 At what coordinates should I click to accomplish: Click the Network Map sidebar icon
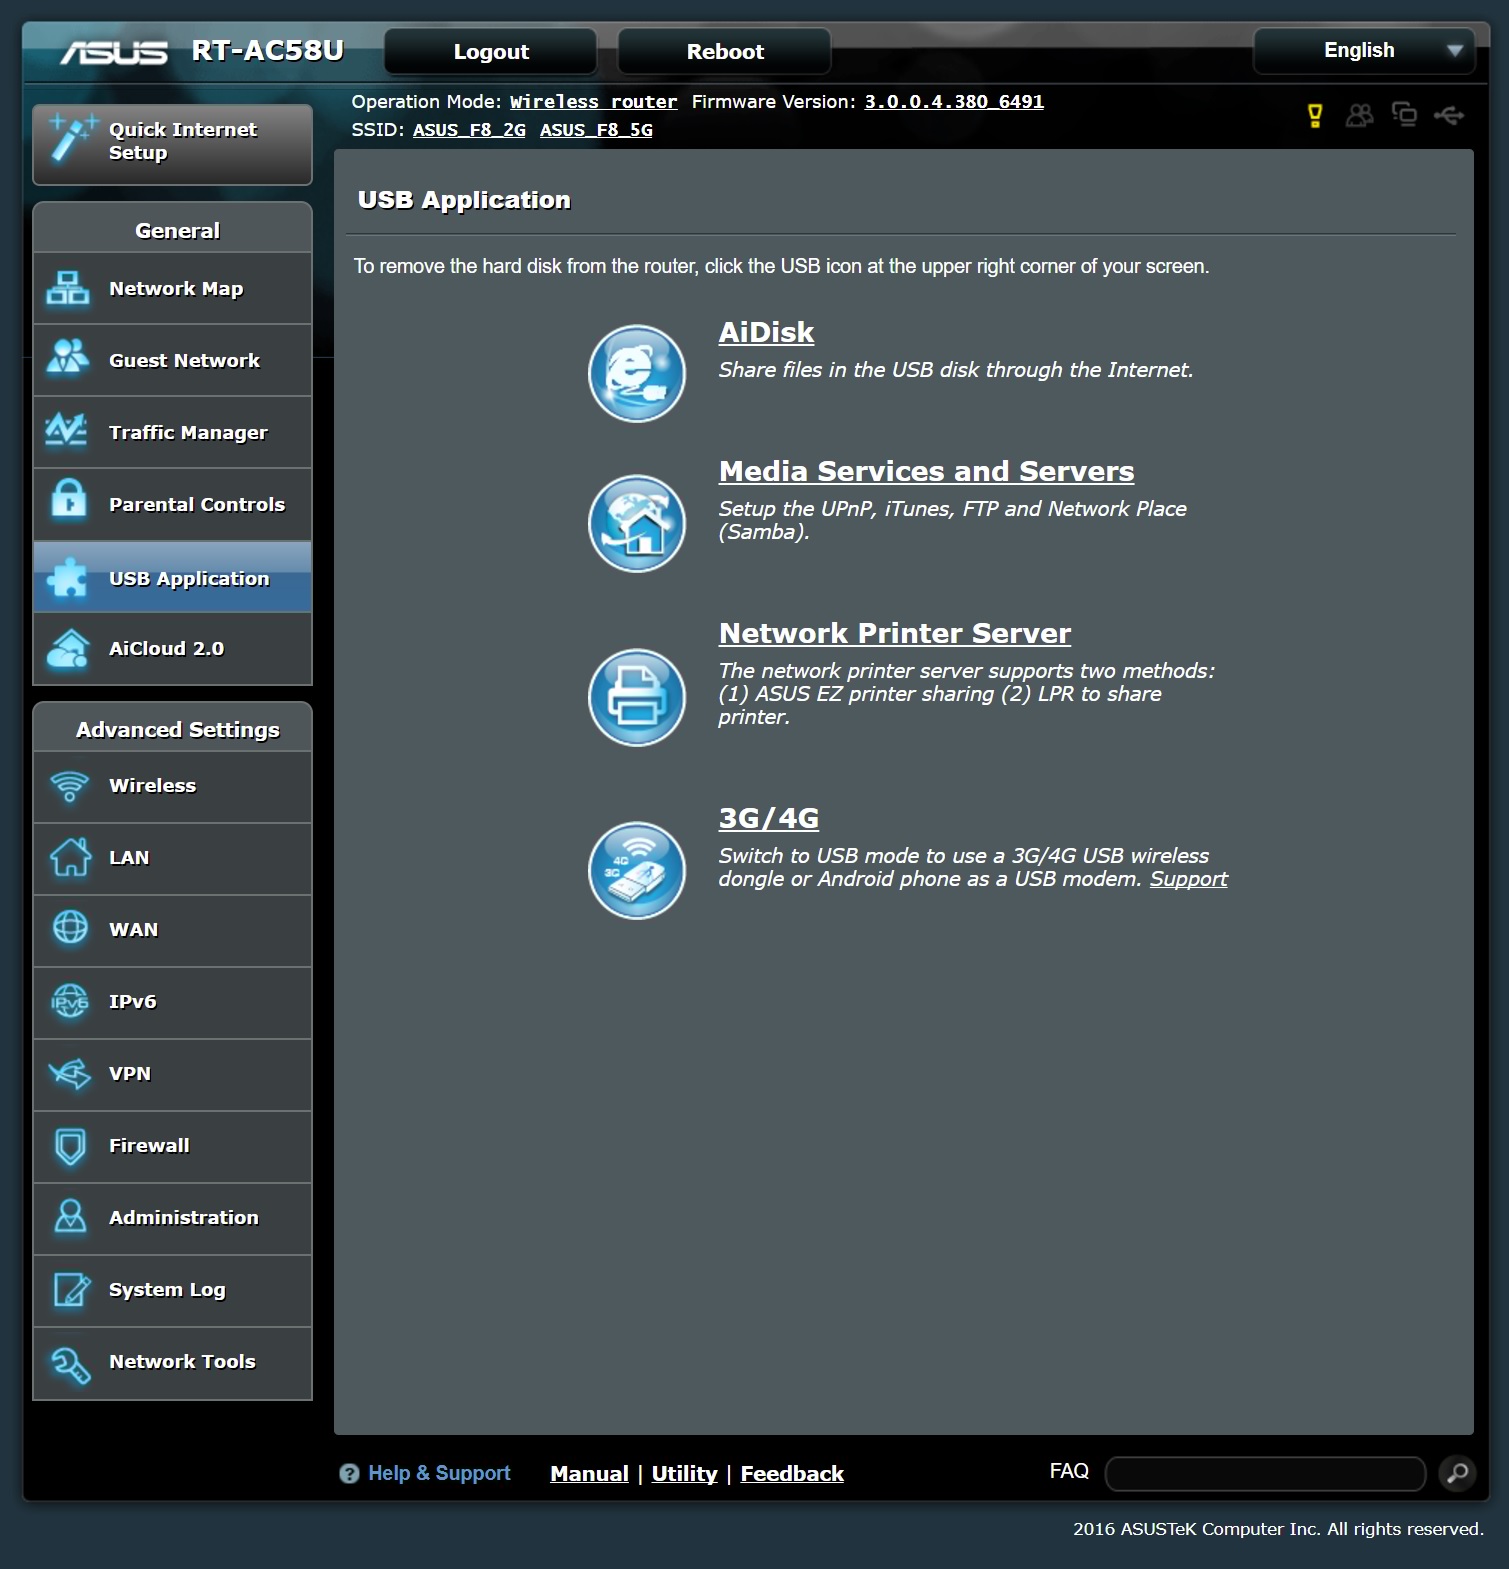tap(68, 288)
